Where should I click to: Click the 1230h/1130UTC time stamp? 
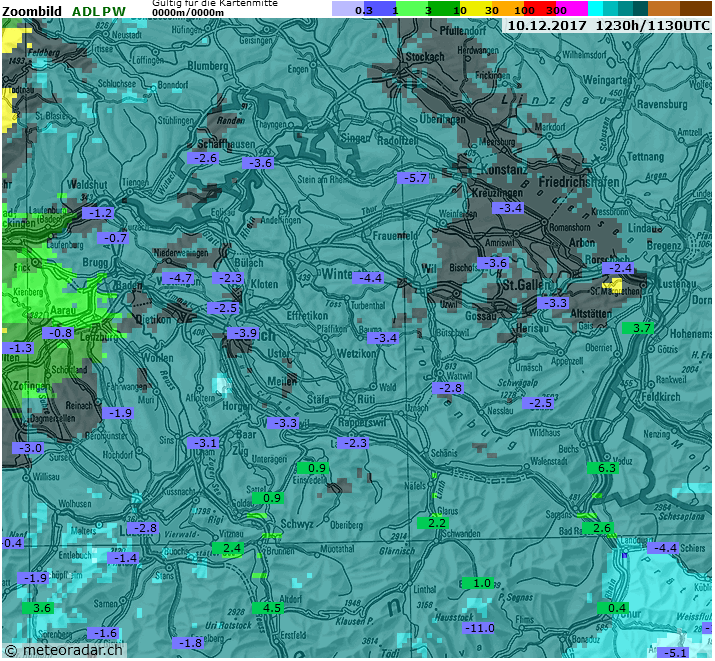point(653,26)
